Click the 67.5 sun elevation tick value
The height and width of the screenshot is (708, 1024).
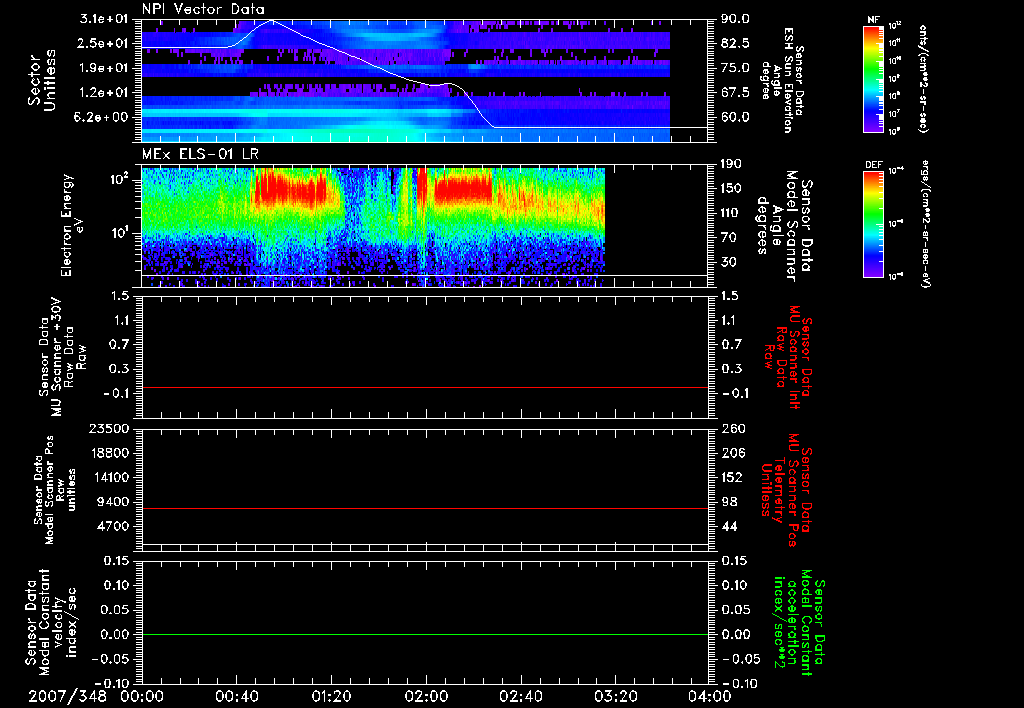tap(735, 93)
